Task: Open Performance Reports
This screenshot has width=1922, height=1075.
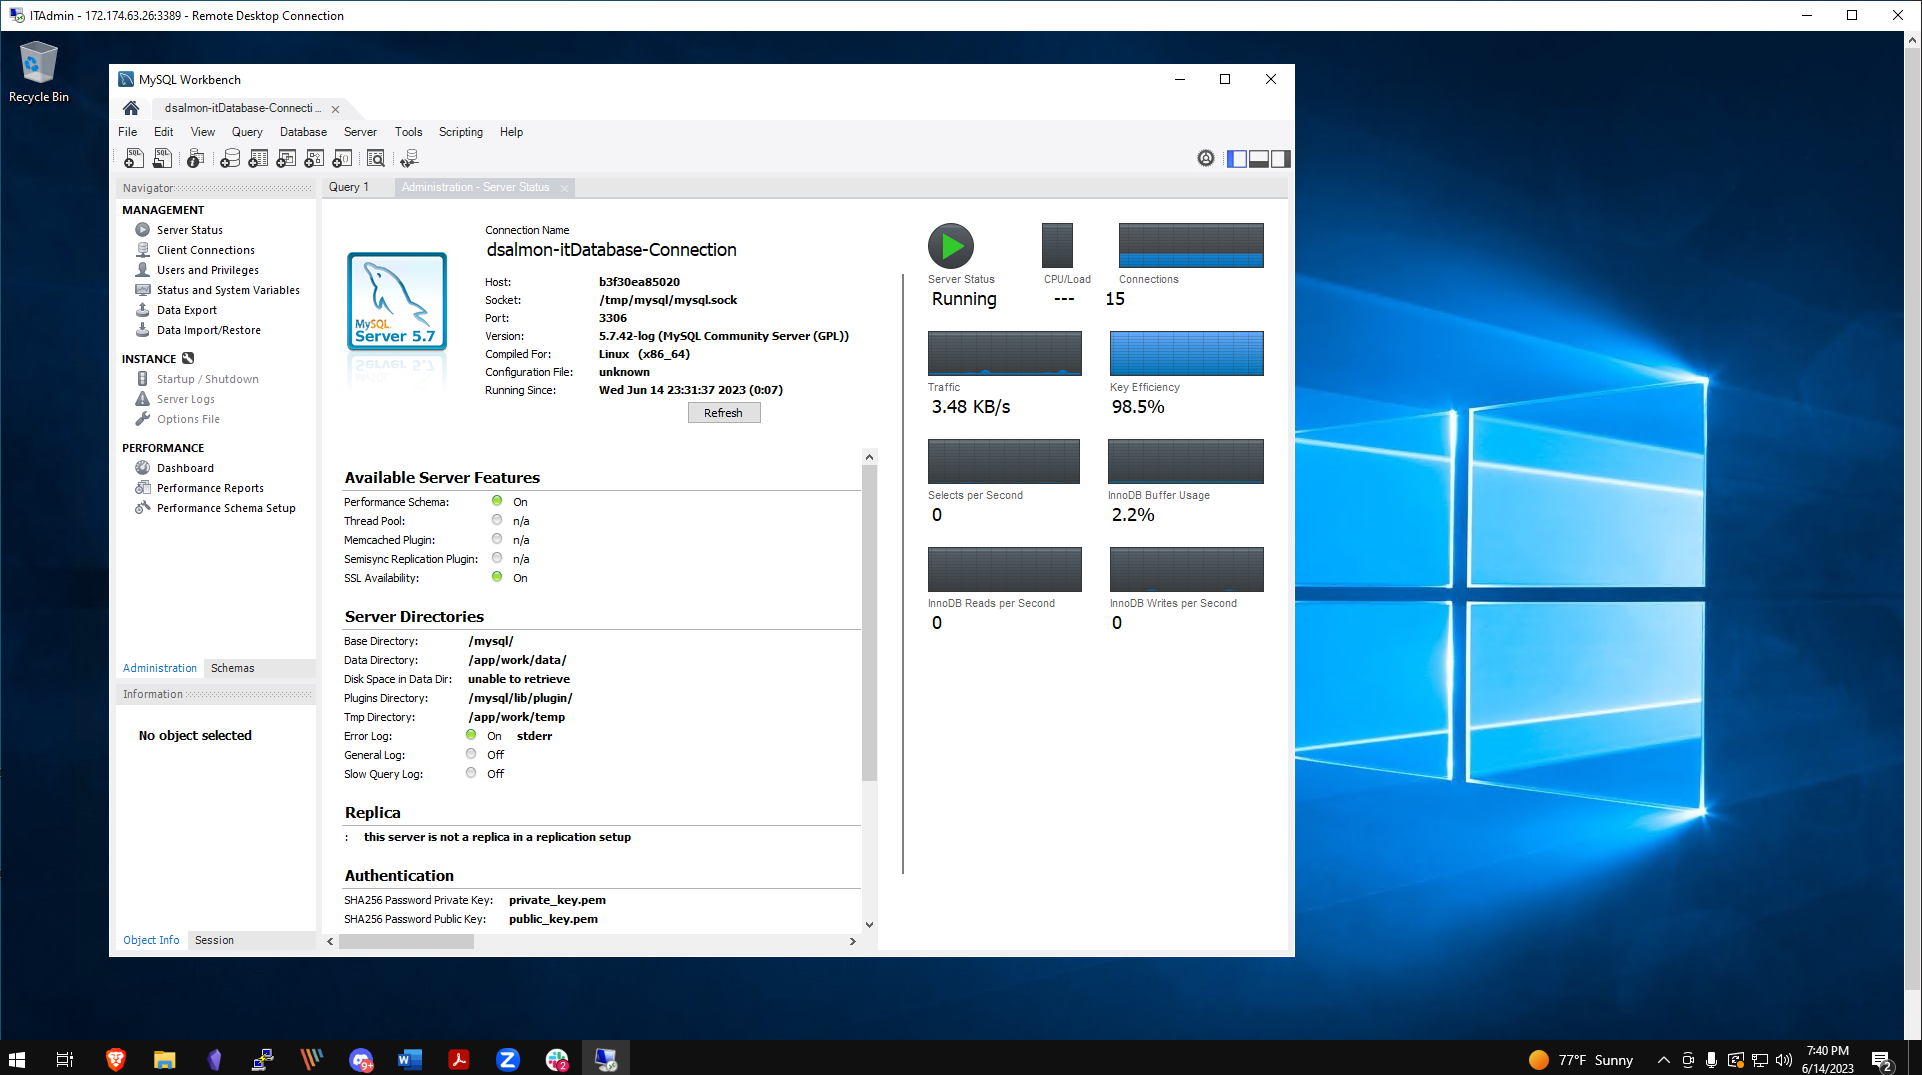Action: tap(210, 488)
